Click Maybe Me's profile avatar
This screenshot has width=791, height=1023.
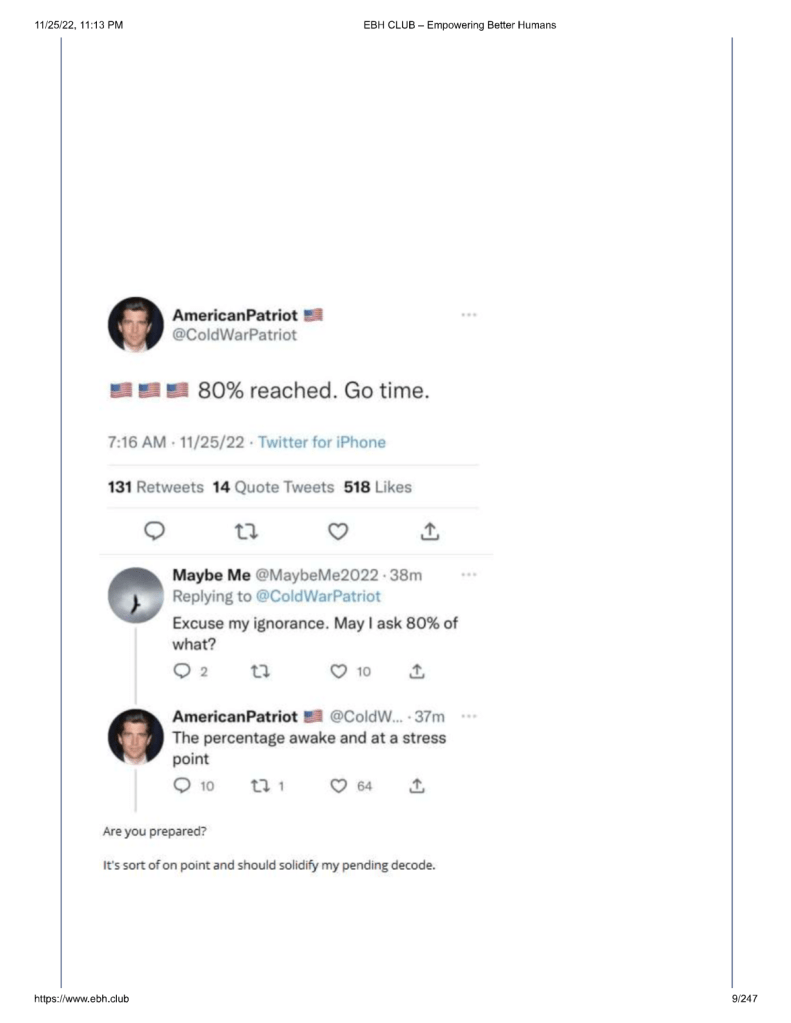point(135,595)
